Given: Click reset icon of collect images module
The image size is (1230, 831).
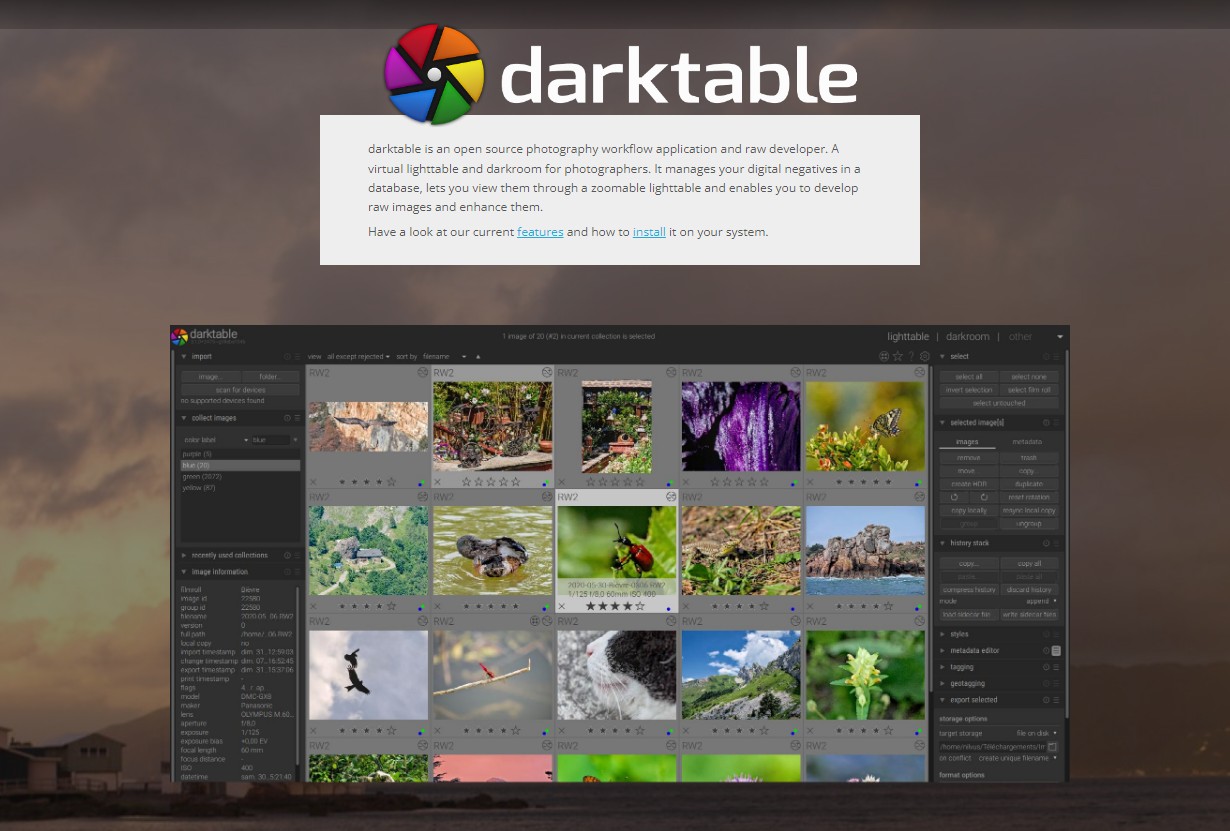Looking at the screenshot, I should click(287, 418).
